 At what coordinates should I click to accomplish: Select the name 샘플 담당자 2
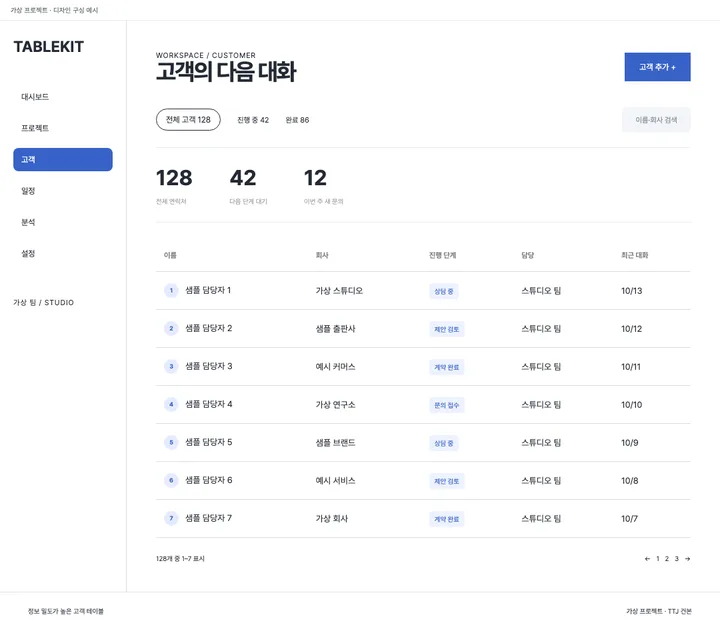coord(208,328)
